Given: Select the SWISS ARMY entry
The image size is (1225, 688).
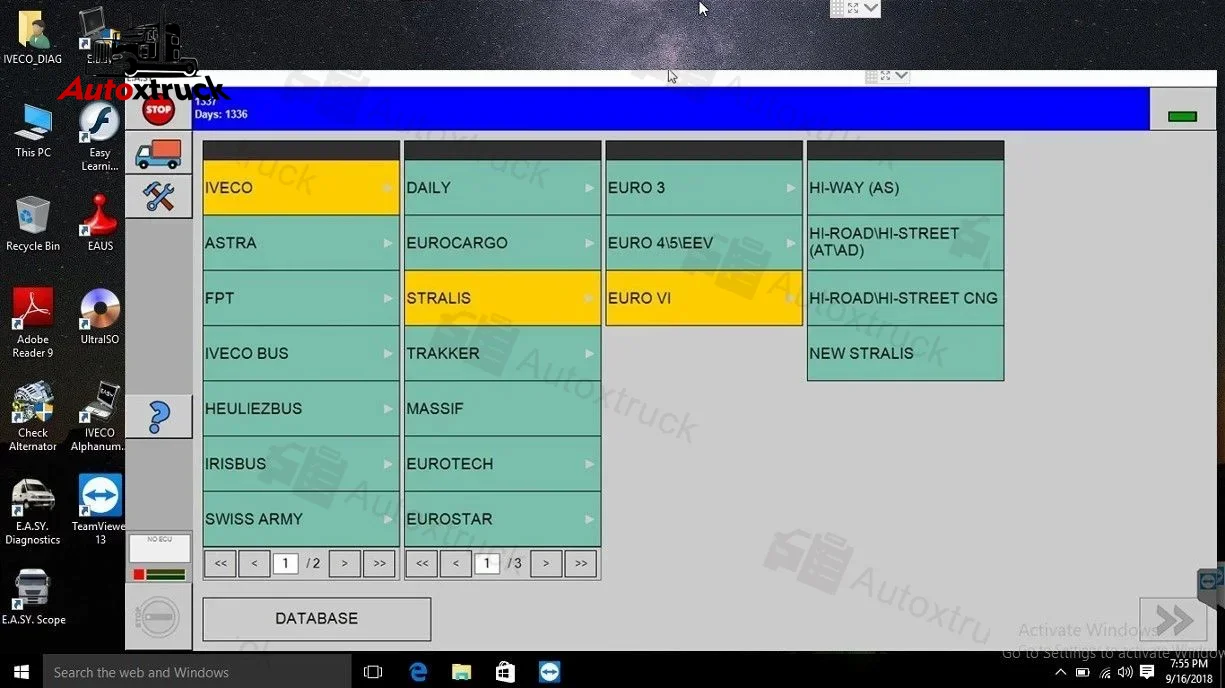Looking at the screenshot, I should pos(301,519).
